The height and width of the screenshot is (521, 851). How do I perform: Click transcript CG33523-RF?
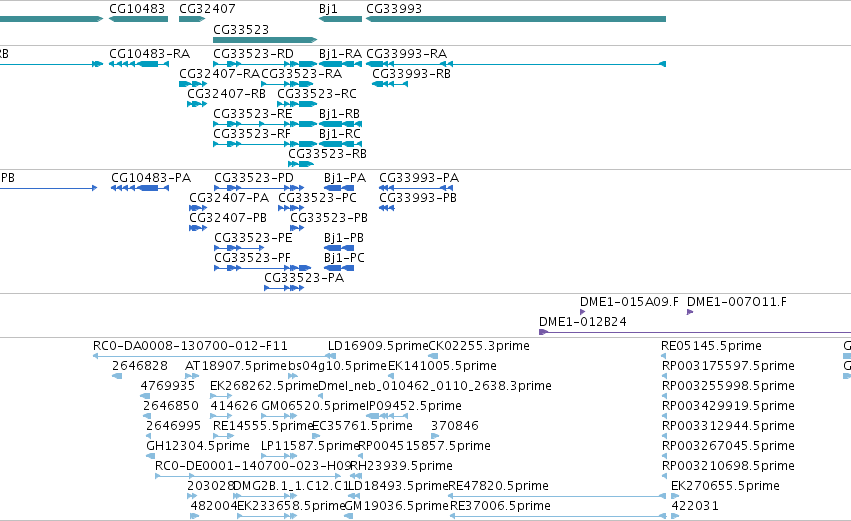[x=265, y=144]
